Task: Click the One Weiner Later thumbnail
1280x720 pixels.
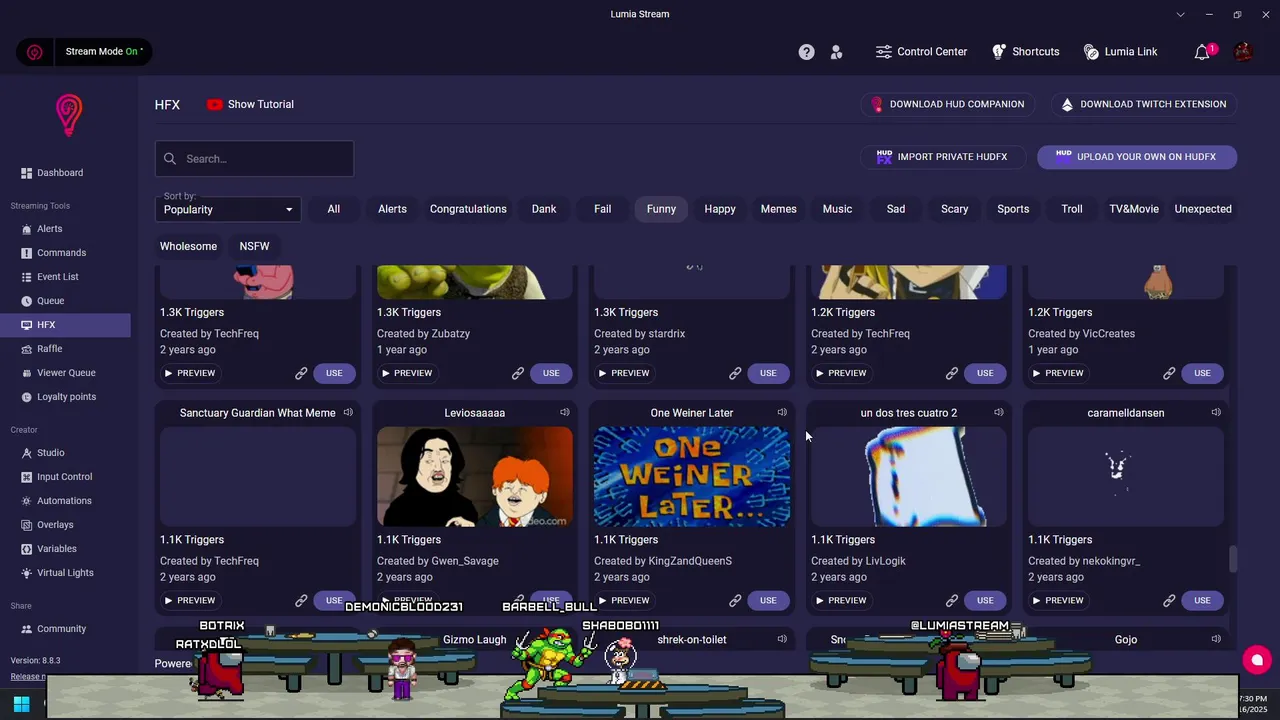Action: pos(692,476)
